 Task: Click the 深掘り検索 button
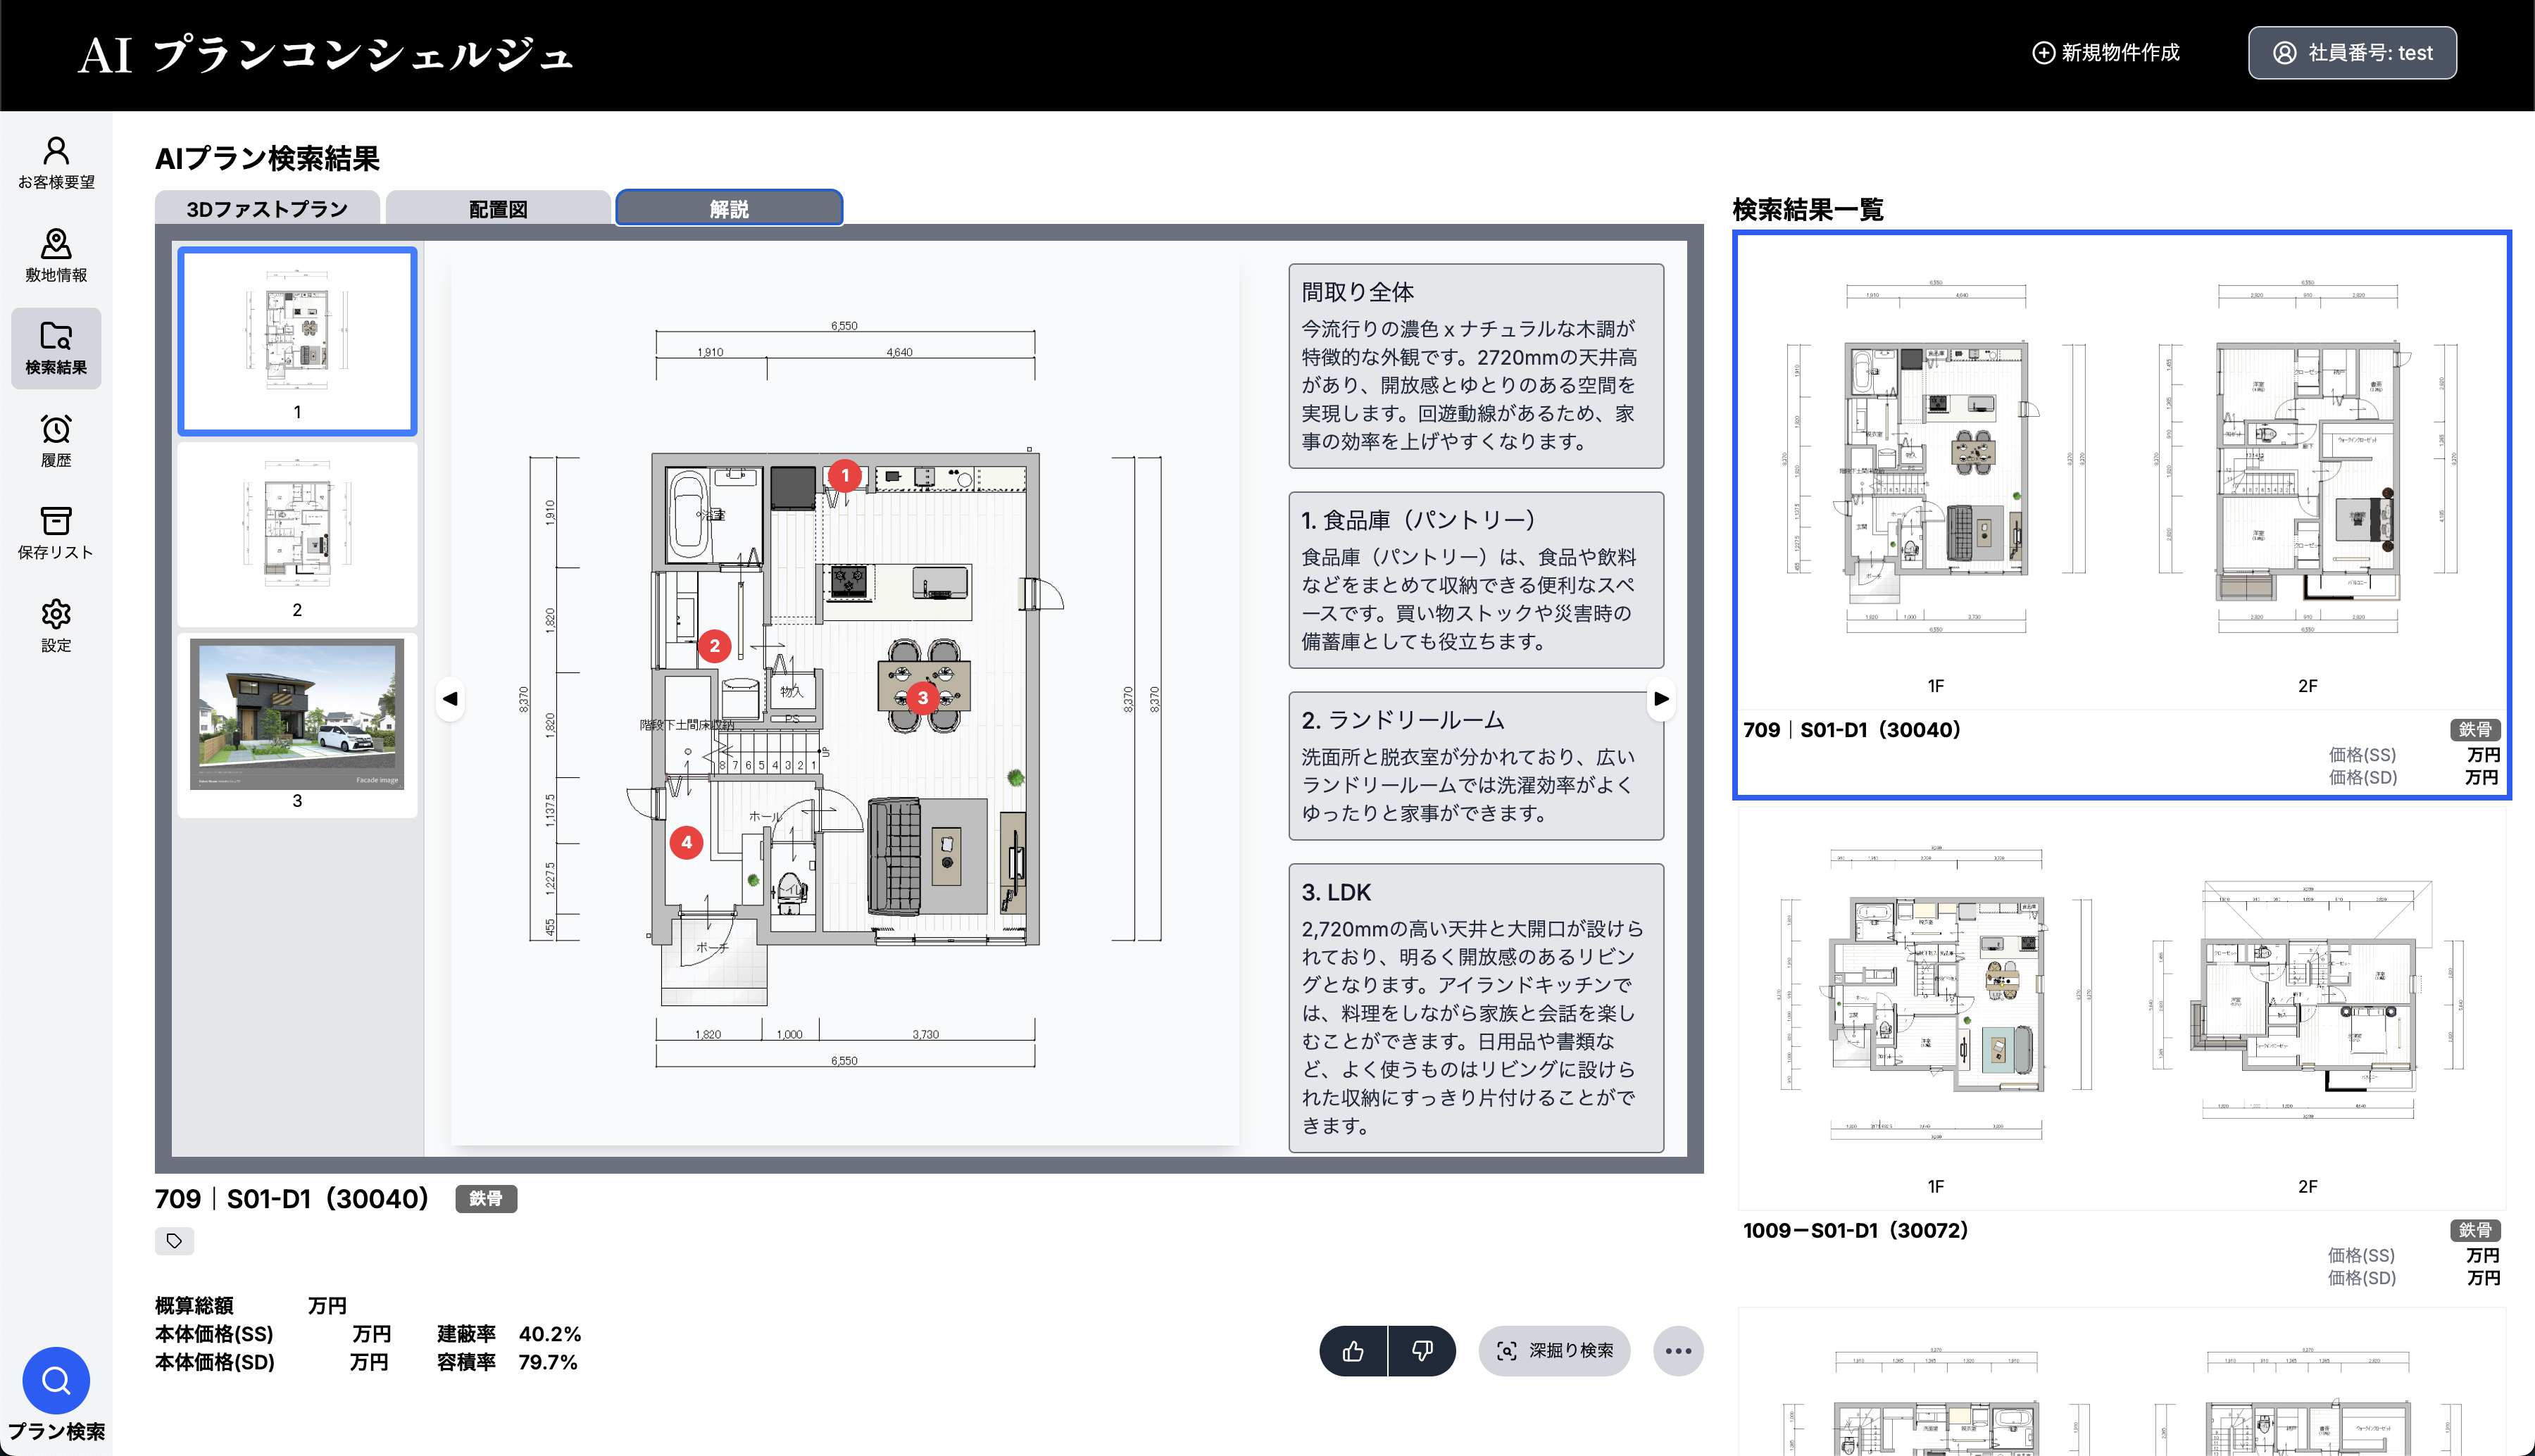1554,1351
